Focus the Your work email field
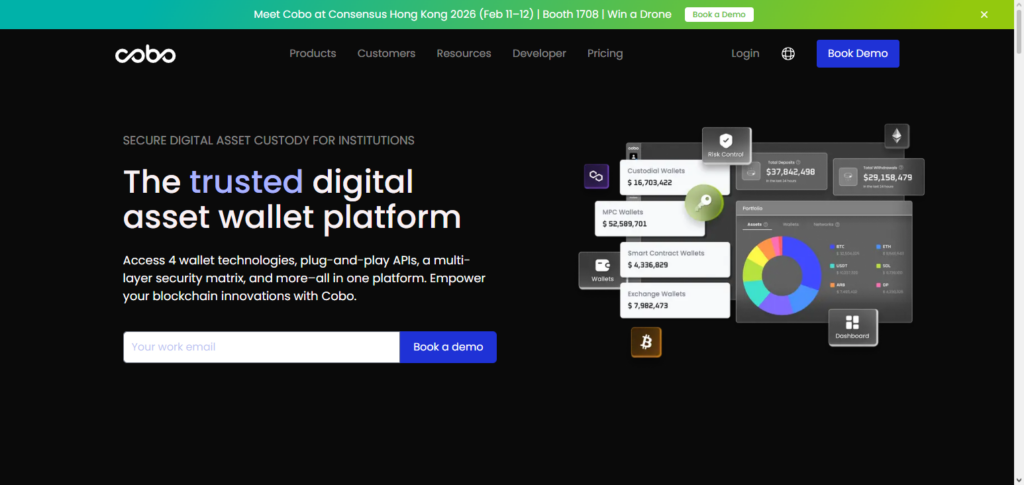This screenshot has width=1024, height=485. click(261, 347)
